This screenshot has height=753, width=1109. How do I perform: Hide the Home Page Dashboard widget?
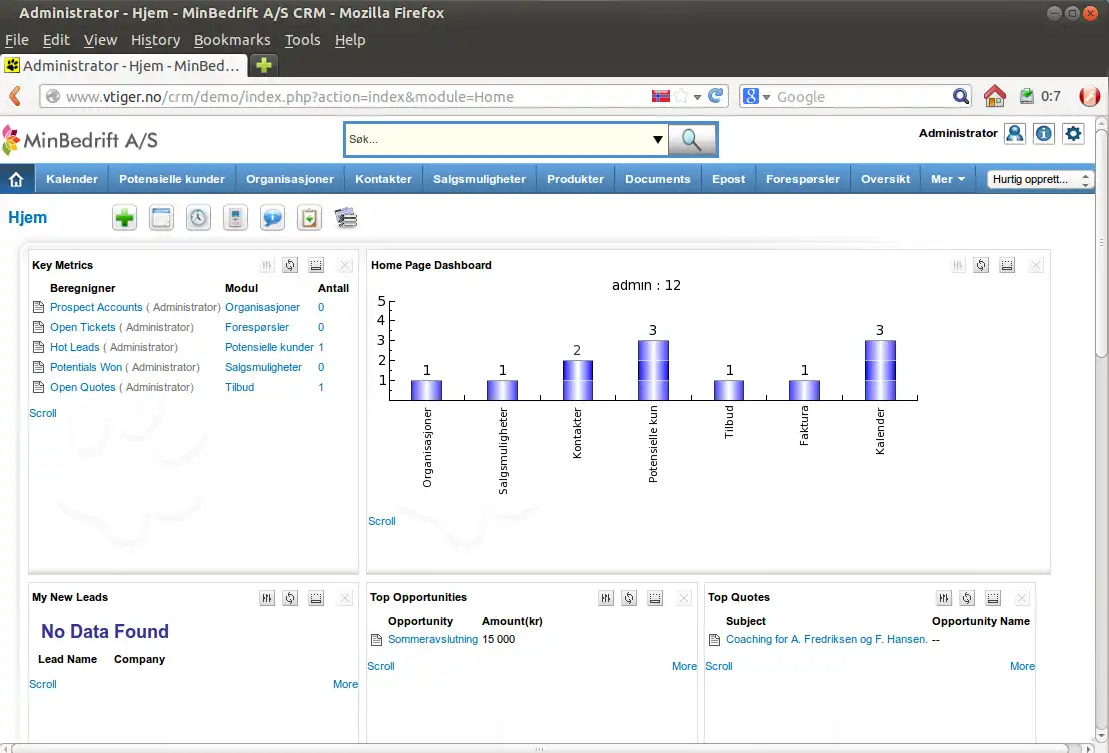point(1007,265)
